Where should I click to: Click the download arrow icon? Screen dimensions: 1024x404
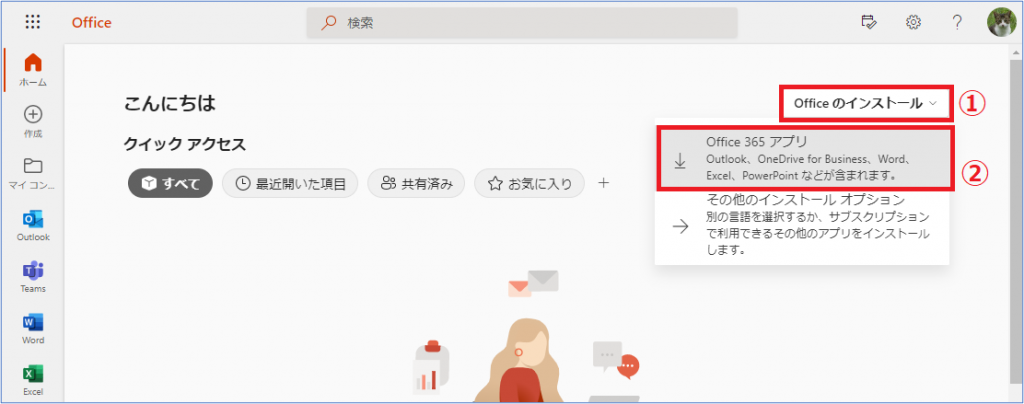pos(680,159)
